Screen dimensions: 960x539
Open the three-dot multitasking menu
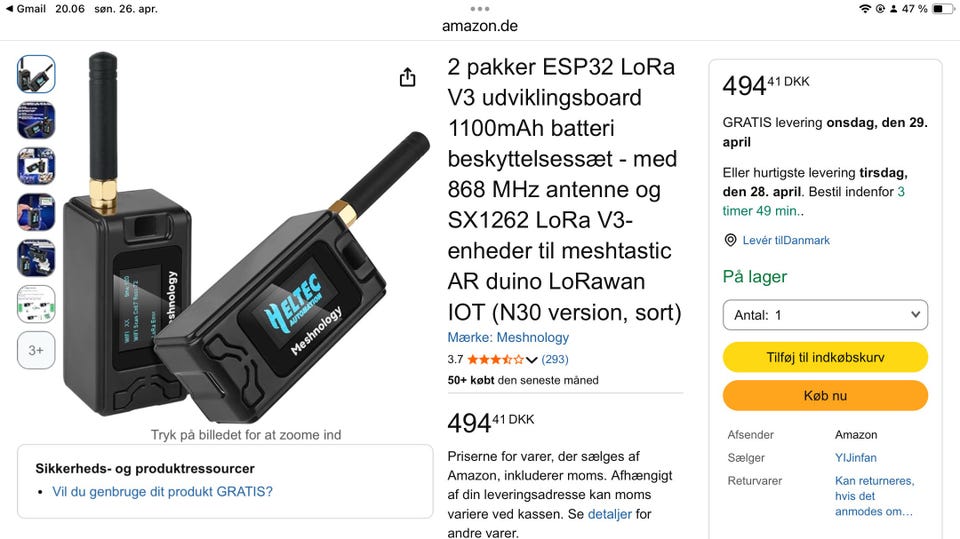(x=480, y=8)
